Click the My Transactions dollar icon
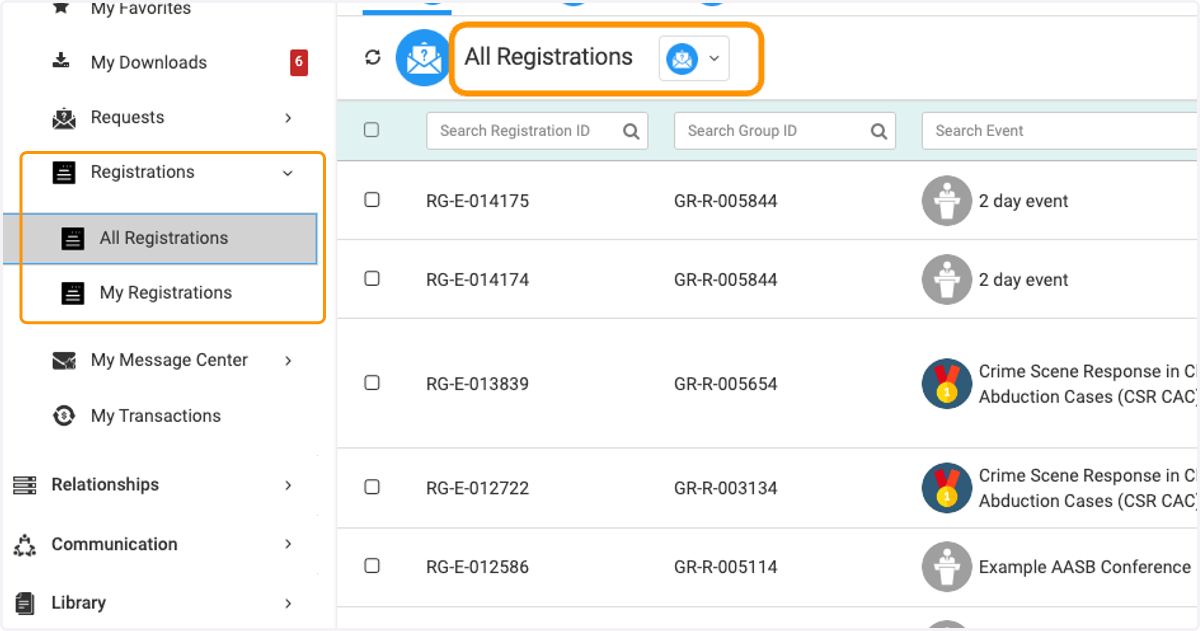The height and width of the screenshot is (631, 1200). tap(64, 415)
